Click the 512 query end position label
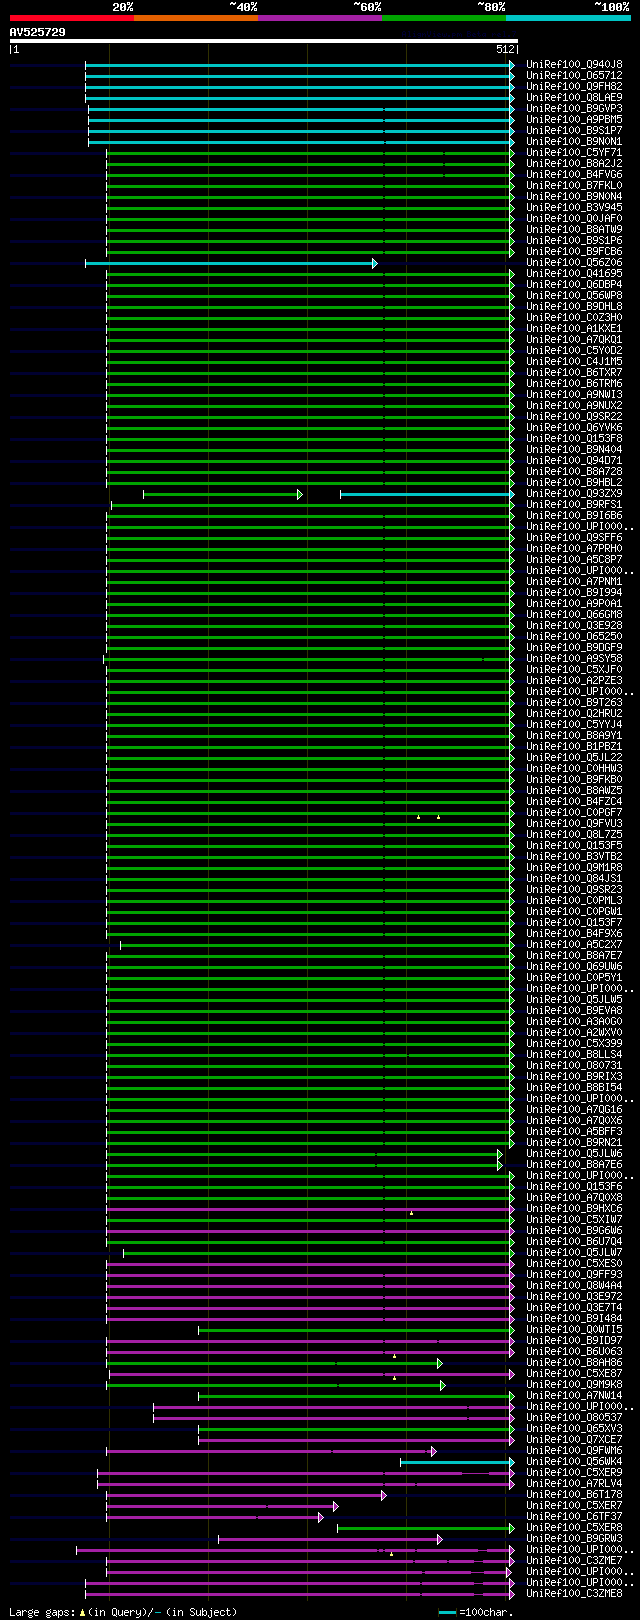Image resolution: width=640 pixels, height=1620 pixels. (505, 49)
